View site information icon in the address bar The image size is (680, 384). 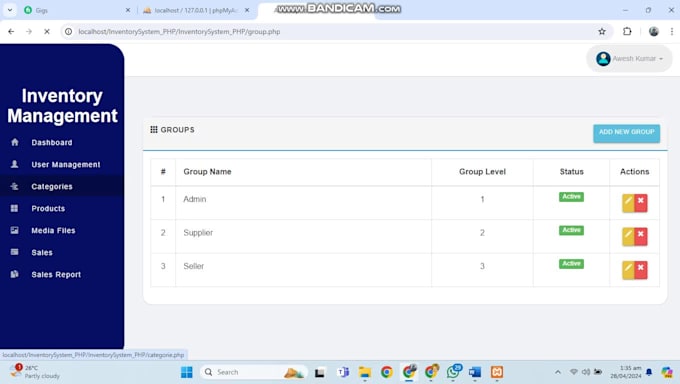[x=69, y=31]
